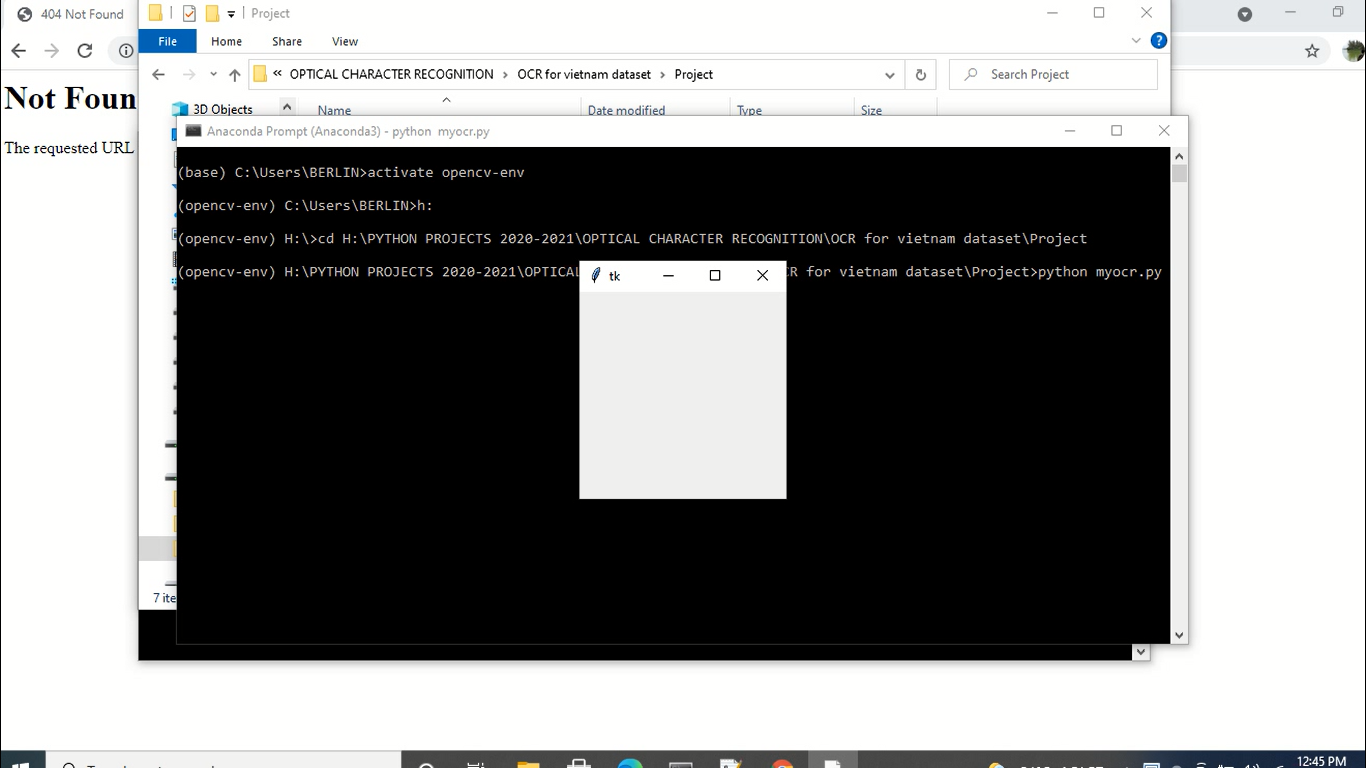The image size is (1366, 768).
Task: Click the 'OCR for vietnam dataset' breadcrumb
Action: click(x=583, y=74)
